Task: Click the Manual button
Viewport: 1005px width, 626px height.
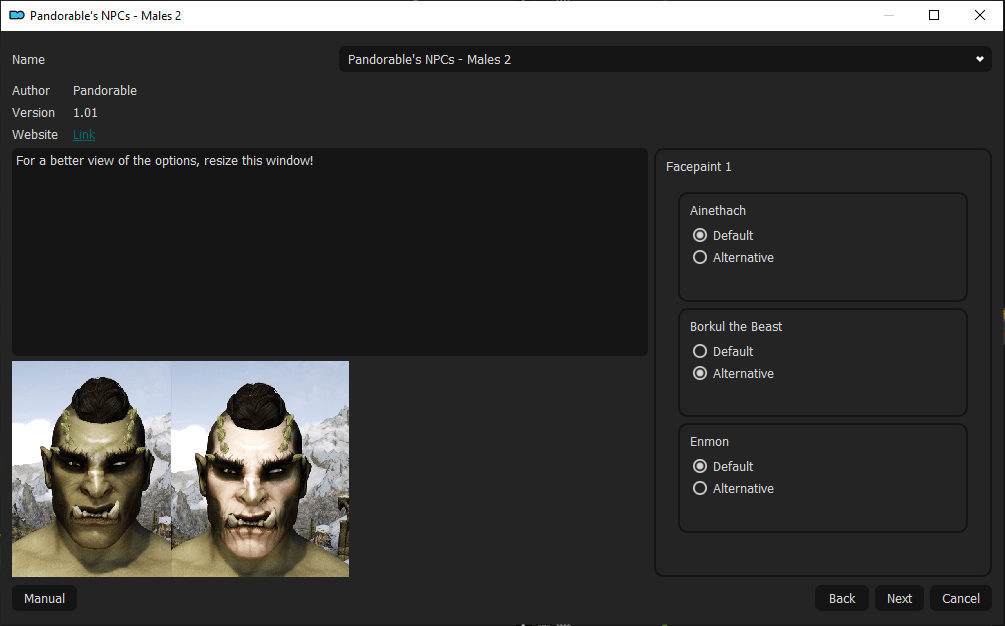Action: tap(44, 598)
